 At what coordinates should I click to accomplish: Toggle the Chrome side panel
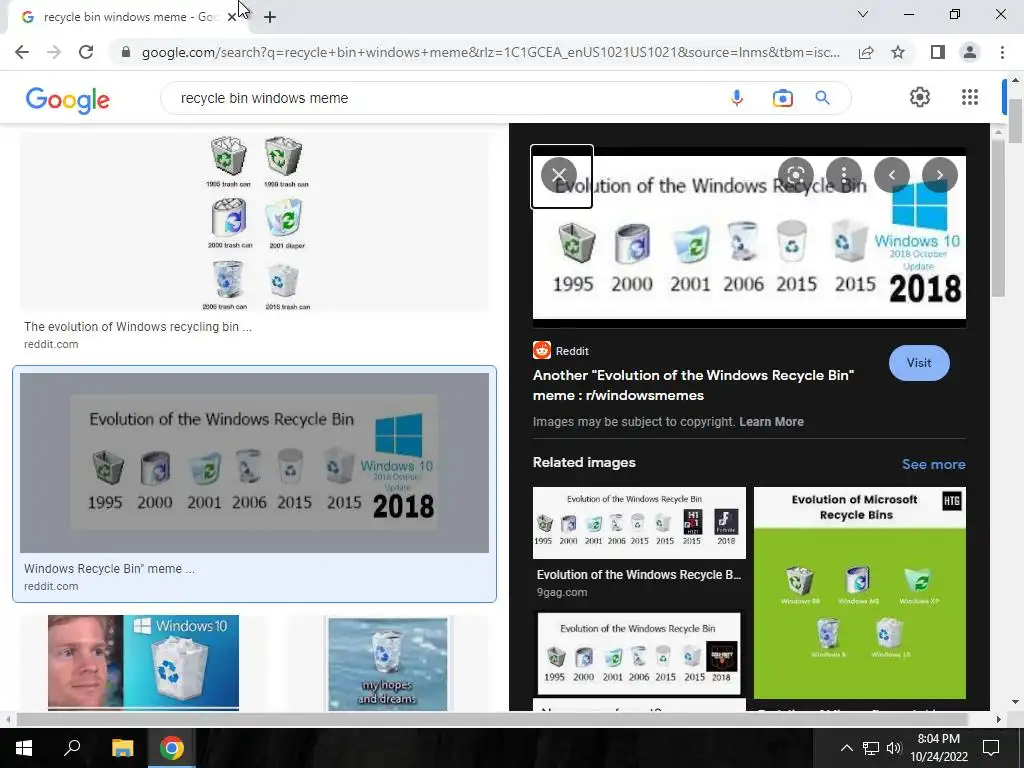click(x=937, y=52)
